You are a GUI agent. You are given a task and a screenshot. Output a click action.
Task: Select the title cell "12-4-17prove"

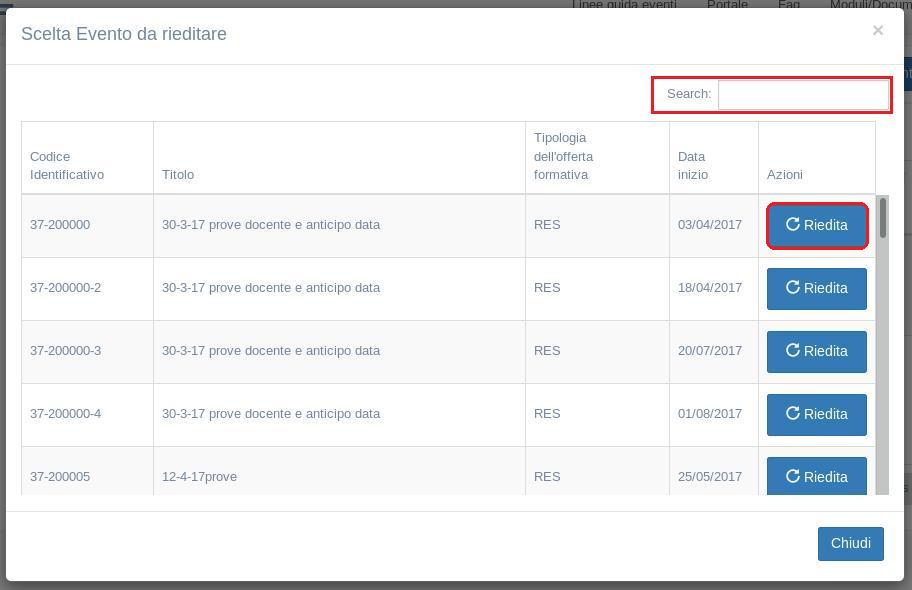(200, 477)
